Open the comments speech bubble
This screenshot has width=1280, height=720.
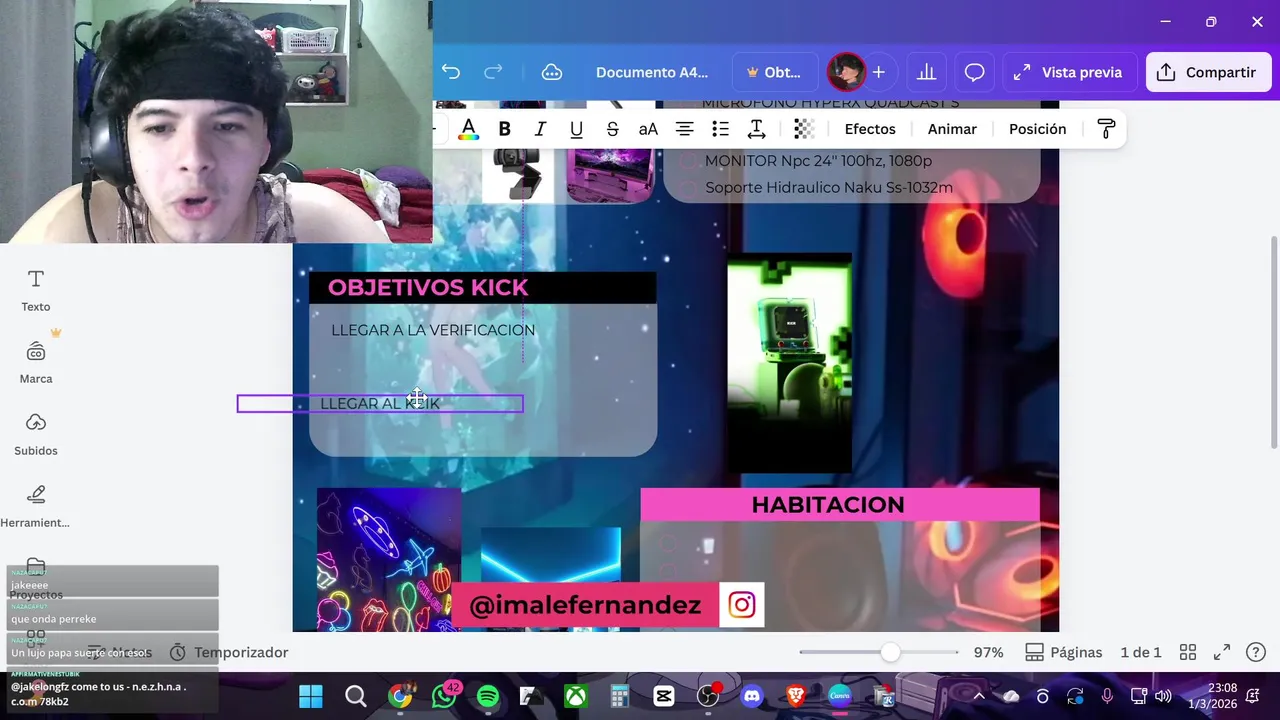tap(974, 72)
